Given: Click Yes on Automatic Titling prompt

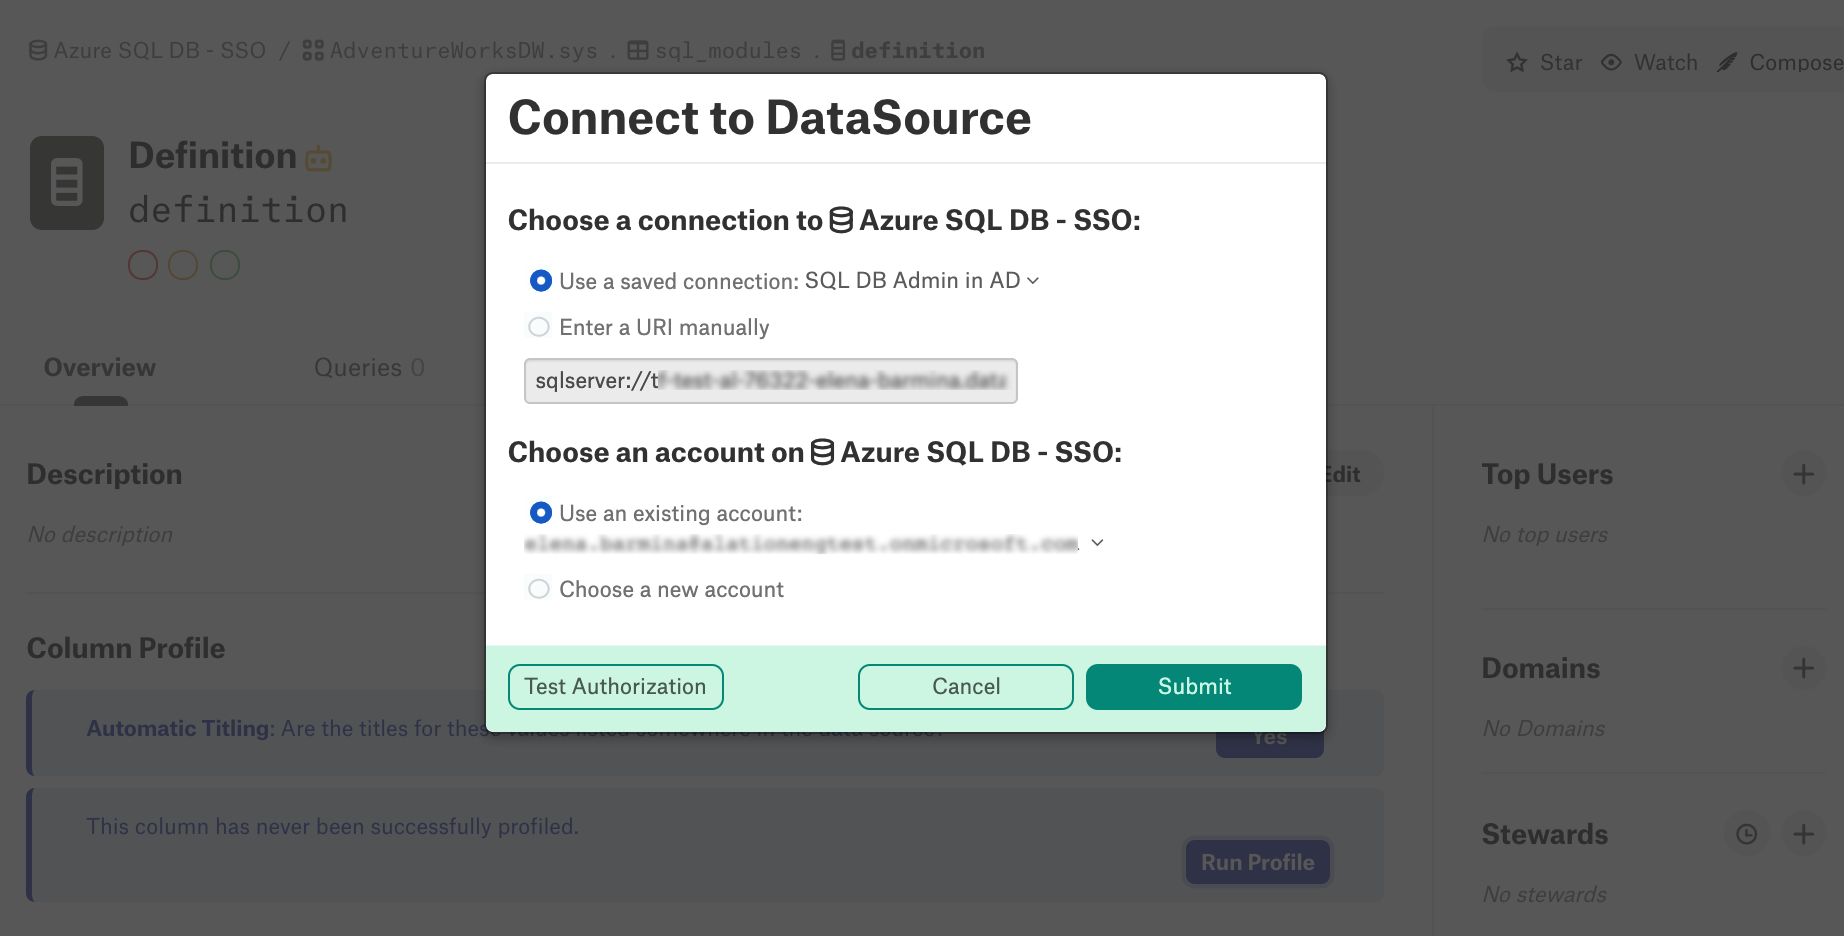Looking at the screenshot, I should (1270, 738).
